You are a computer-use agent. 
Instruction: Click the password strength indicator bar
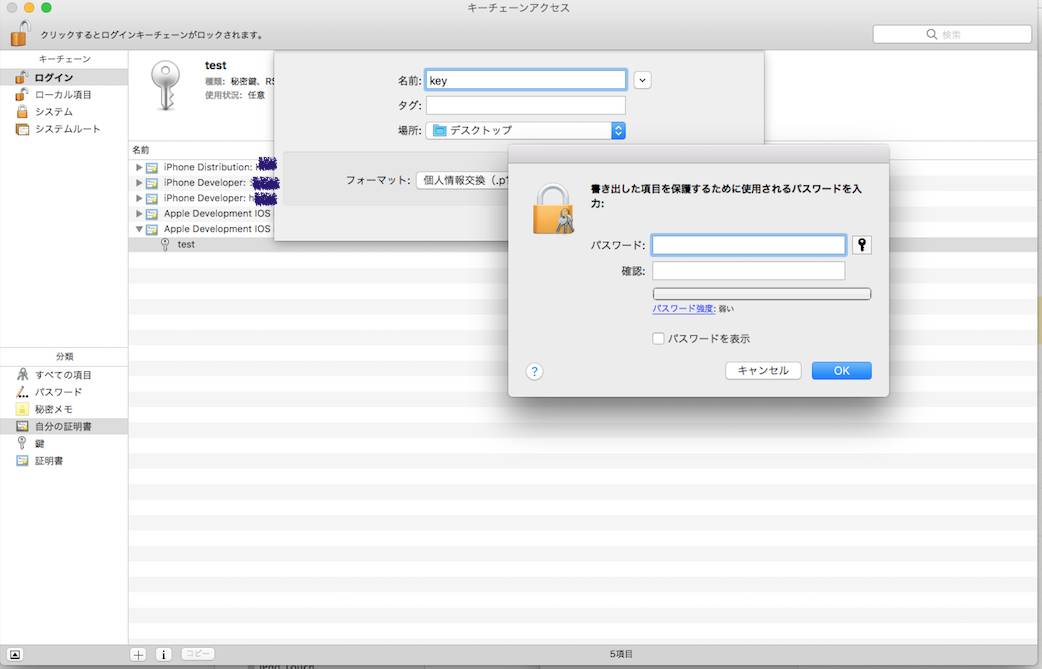pos(762,294)
